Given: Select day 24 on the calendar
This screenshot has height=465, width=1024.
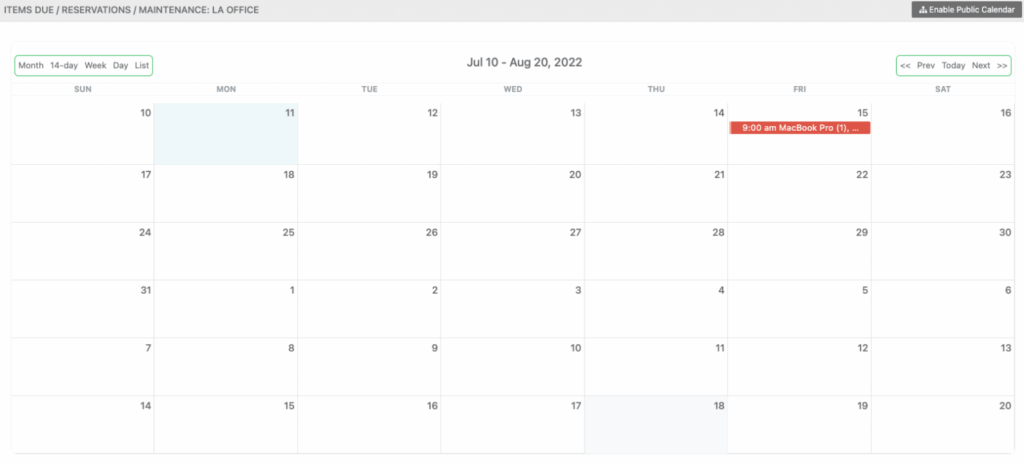Looking at the screenshot, I should point(83,251).
